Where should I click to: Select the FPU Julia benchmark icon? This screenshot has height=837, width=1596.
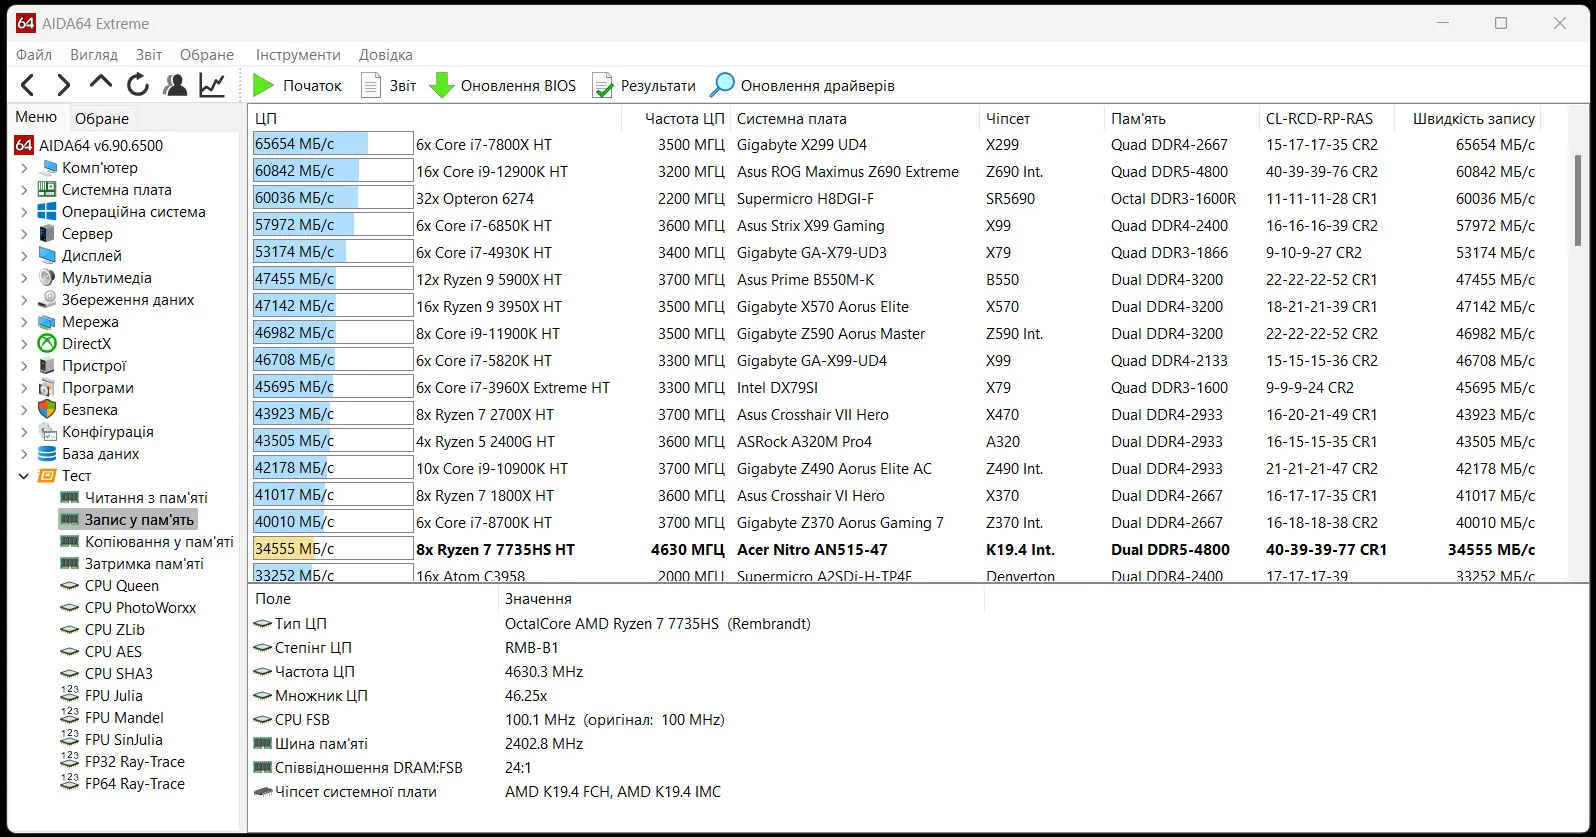pos(69,695)
